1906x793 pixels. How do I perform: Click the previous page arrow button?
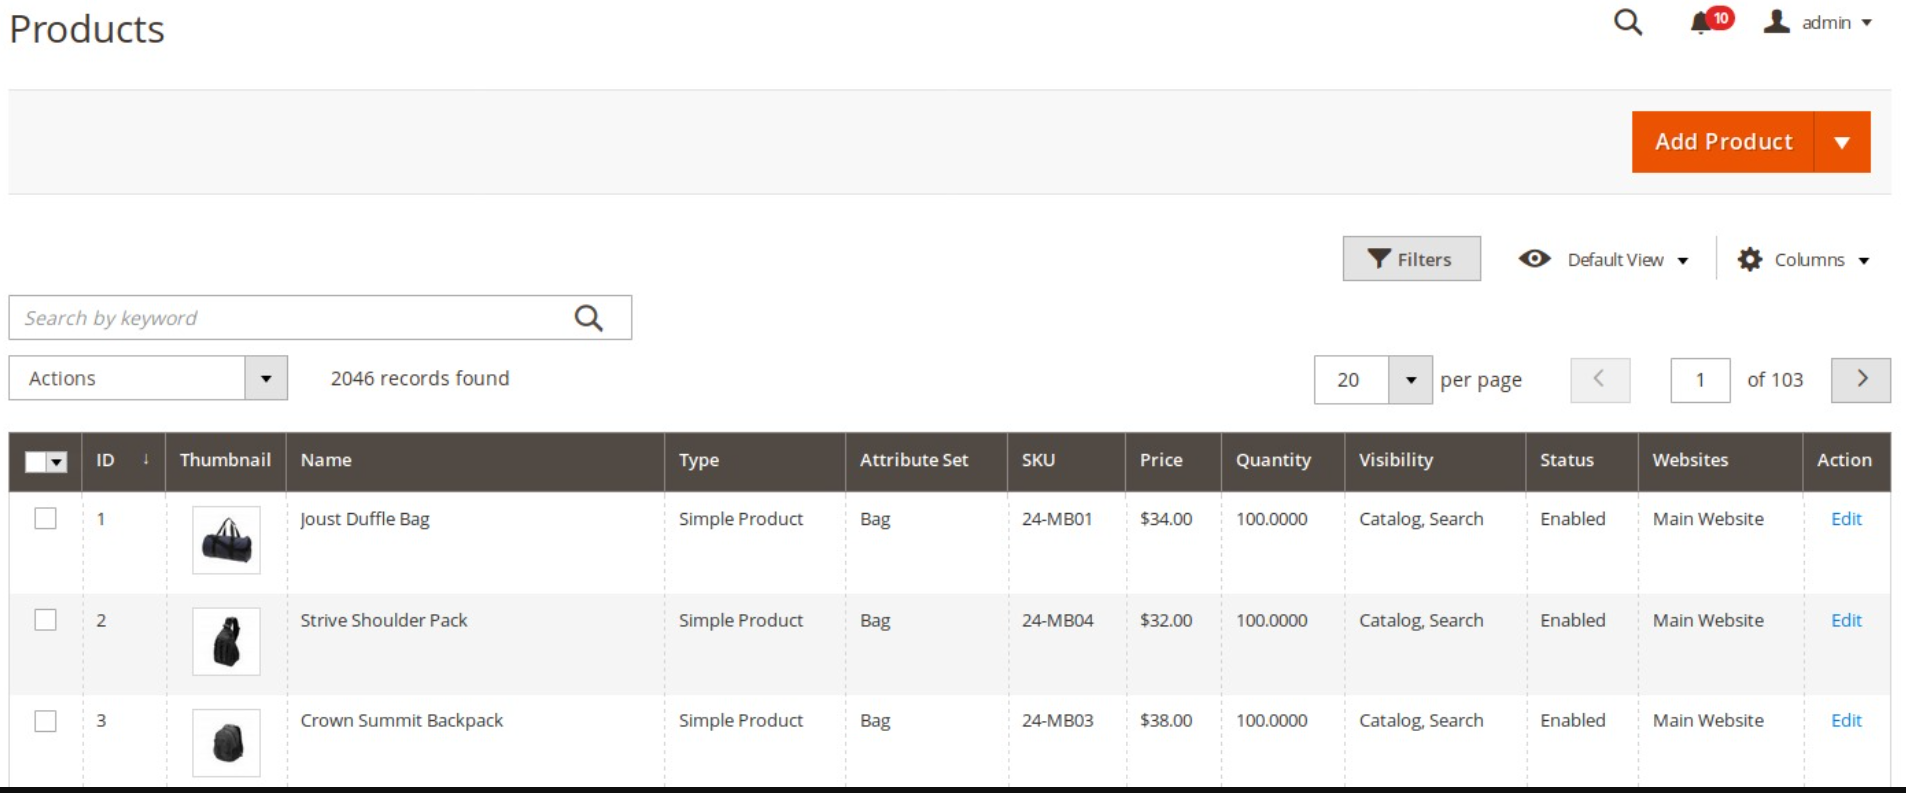pos(1599,379)
